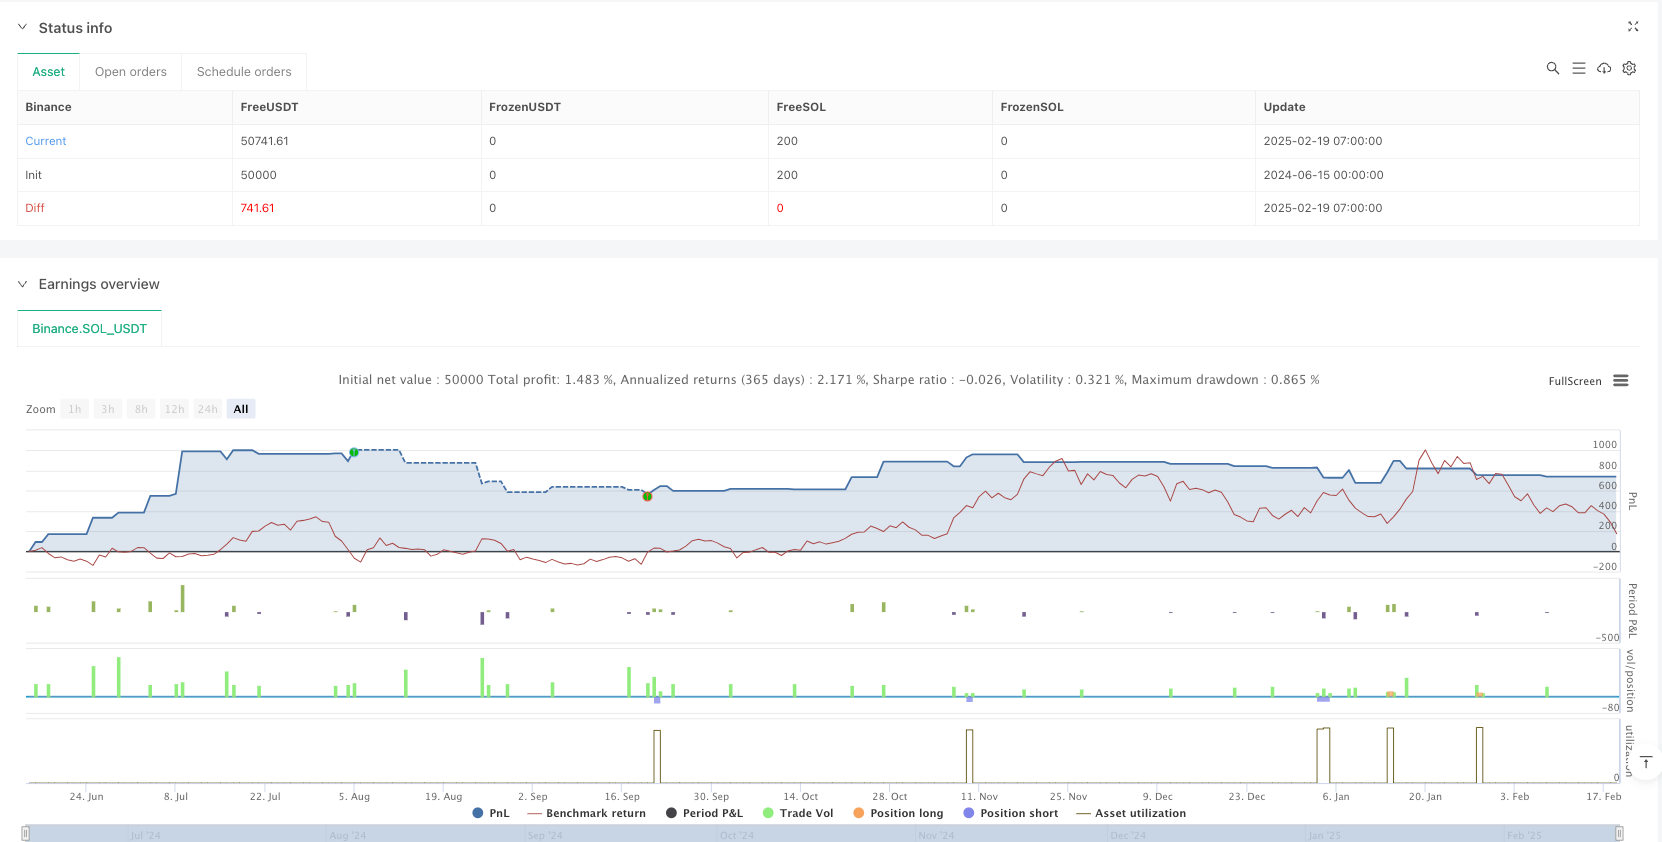
Task: Click the collapse arrows icon at top right
Action: click(x=1632, y=27)
